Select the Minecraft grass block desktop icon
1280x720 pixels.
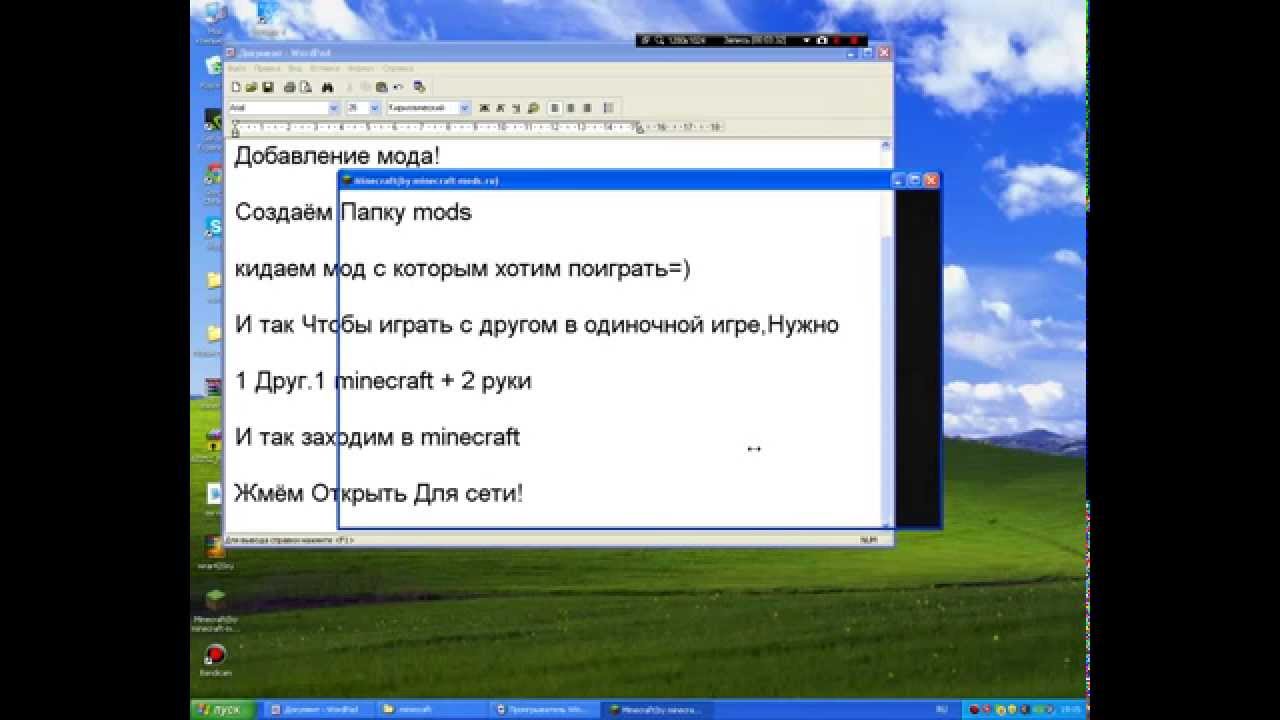coord(214,610)
